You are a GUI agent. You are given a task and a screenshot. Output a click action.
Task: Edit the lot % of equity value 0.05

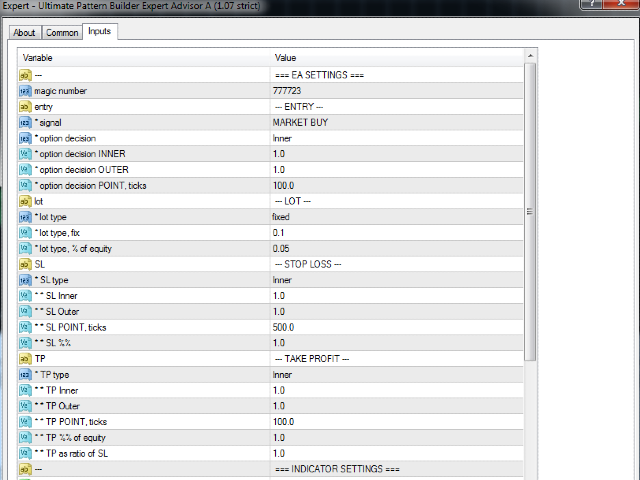pyautogui.click(x=396, y=249)
